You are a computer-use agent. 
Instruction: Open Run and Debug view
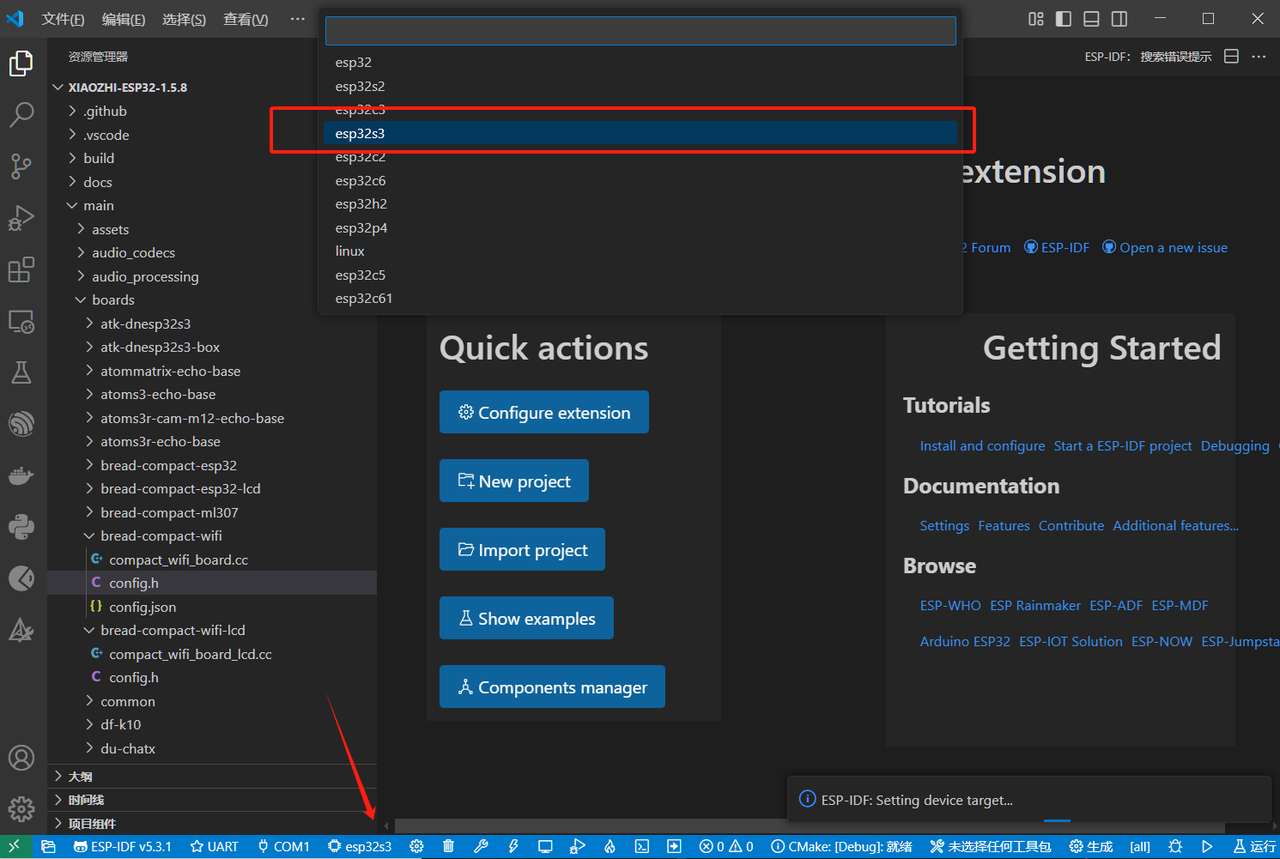point(21,218)
